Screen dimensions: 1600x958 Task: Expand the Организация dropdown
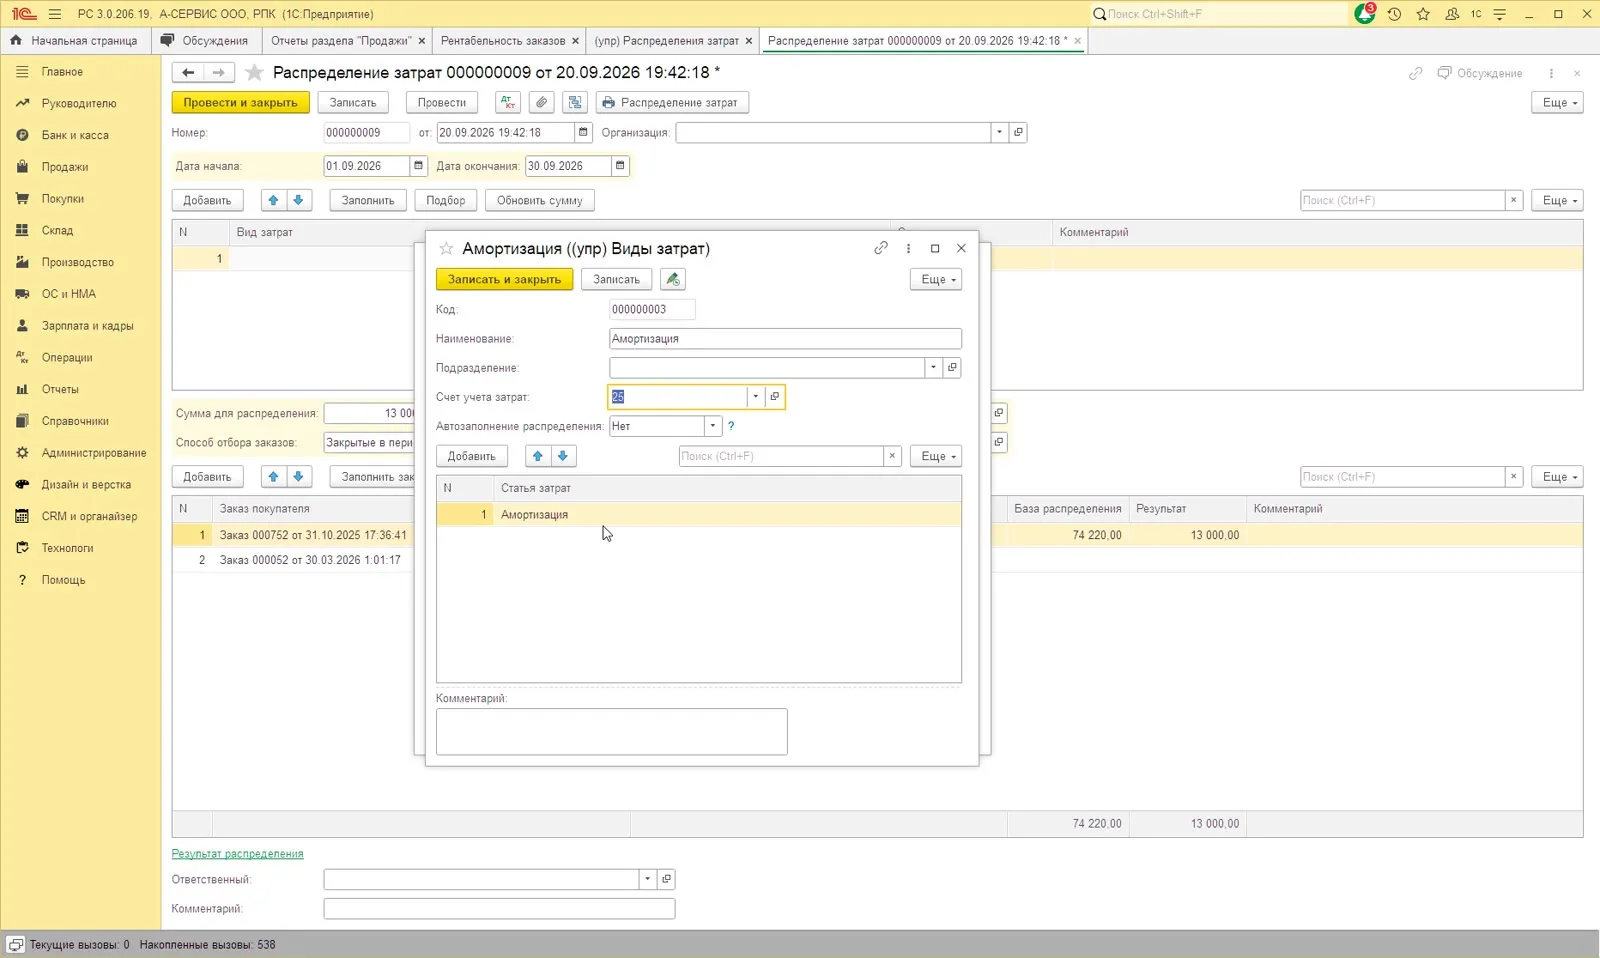(999, 132)
